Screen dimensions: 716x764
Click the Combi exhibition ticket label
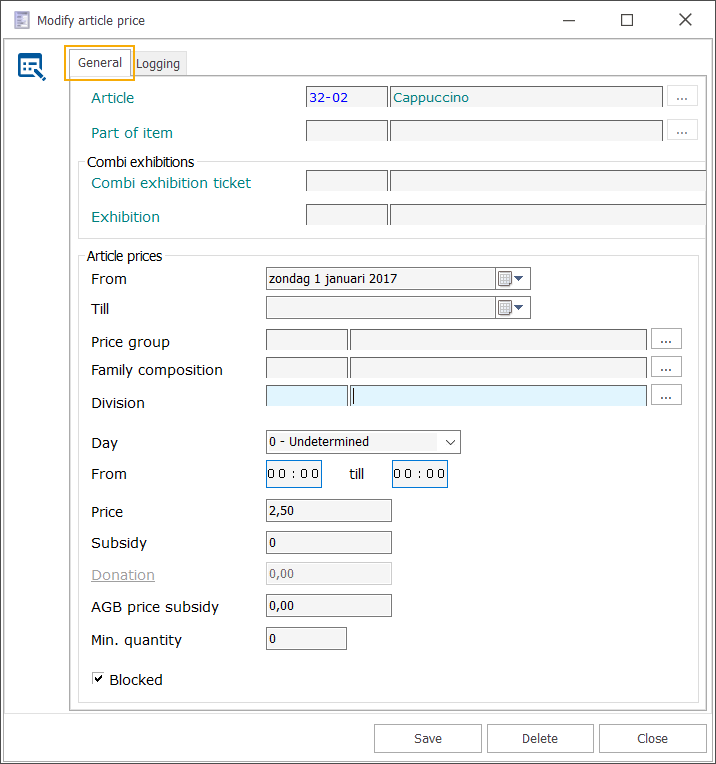(x=171, y=183)
